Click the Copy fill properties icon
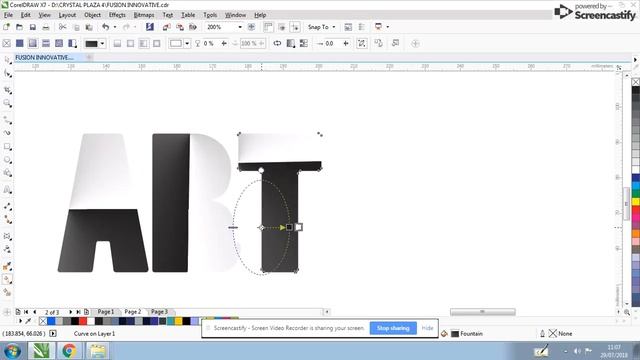The height and width of the screenshot is (360, 640). click(x=378, y=43)
